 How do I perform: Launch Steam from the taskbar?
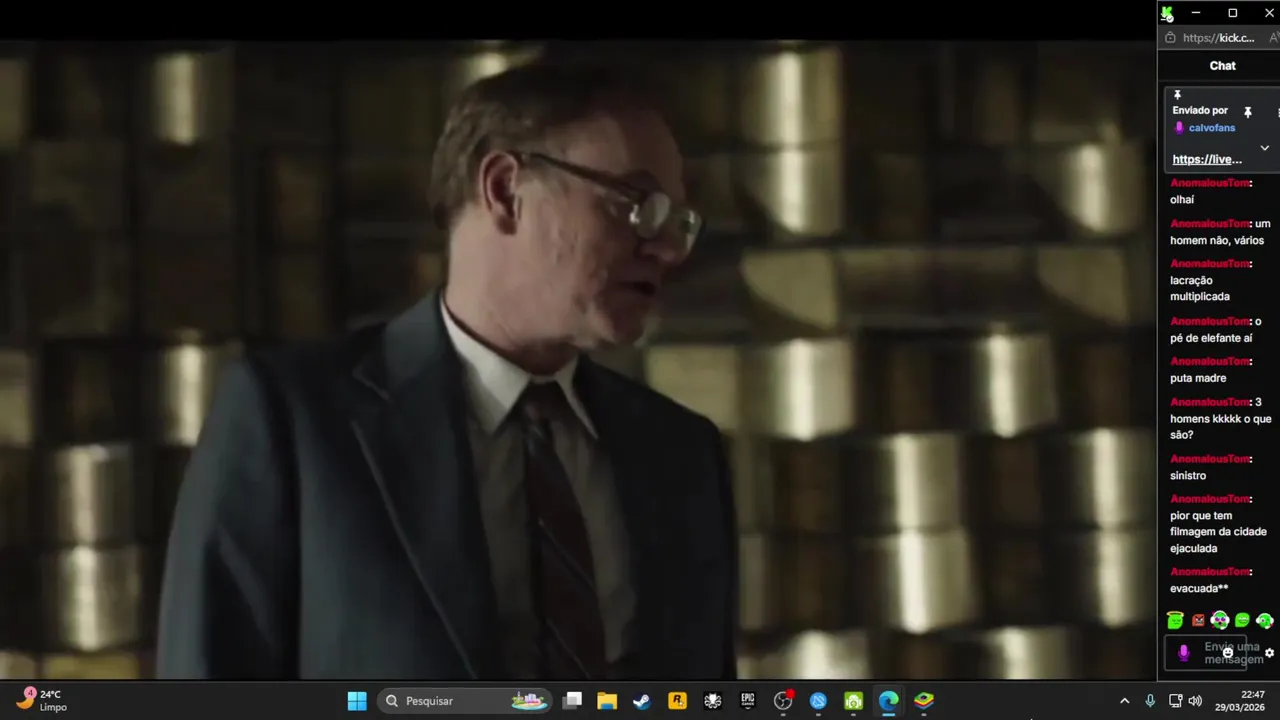642,701
